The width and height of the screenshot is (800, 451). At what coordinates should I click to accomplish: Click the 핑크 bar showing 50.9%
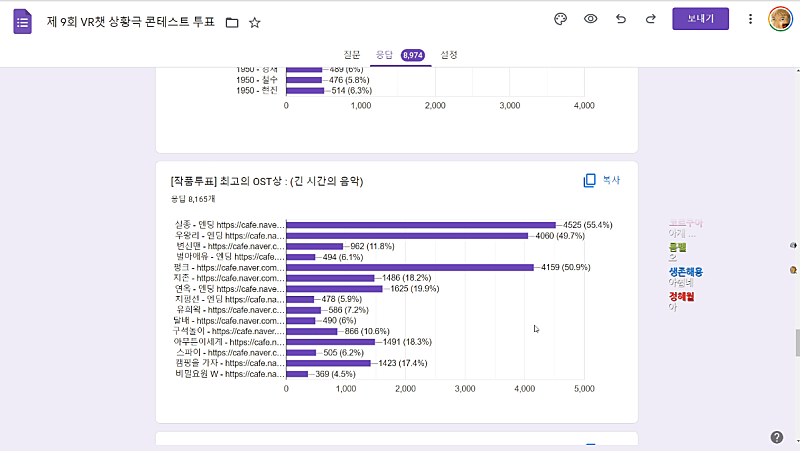[410, 267]
